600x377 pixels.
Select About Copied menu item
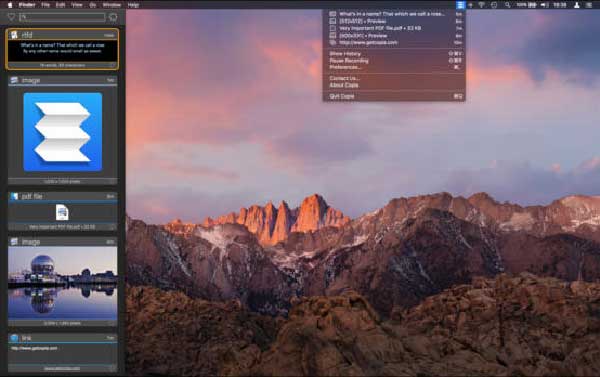pyautogui.click(x=394, y=85)
